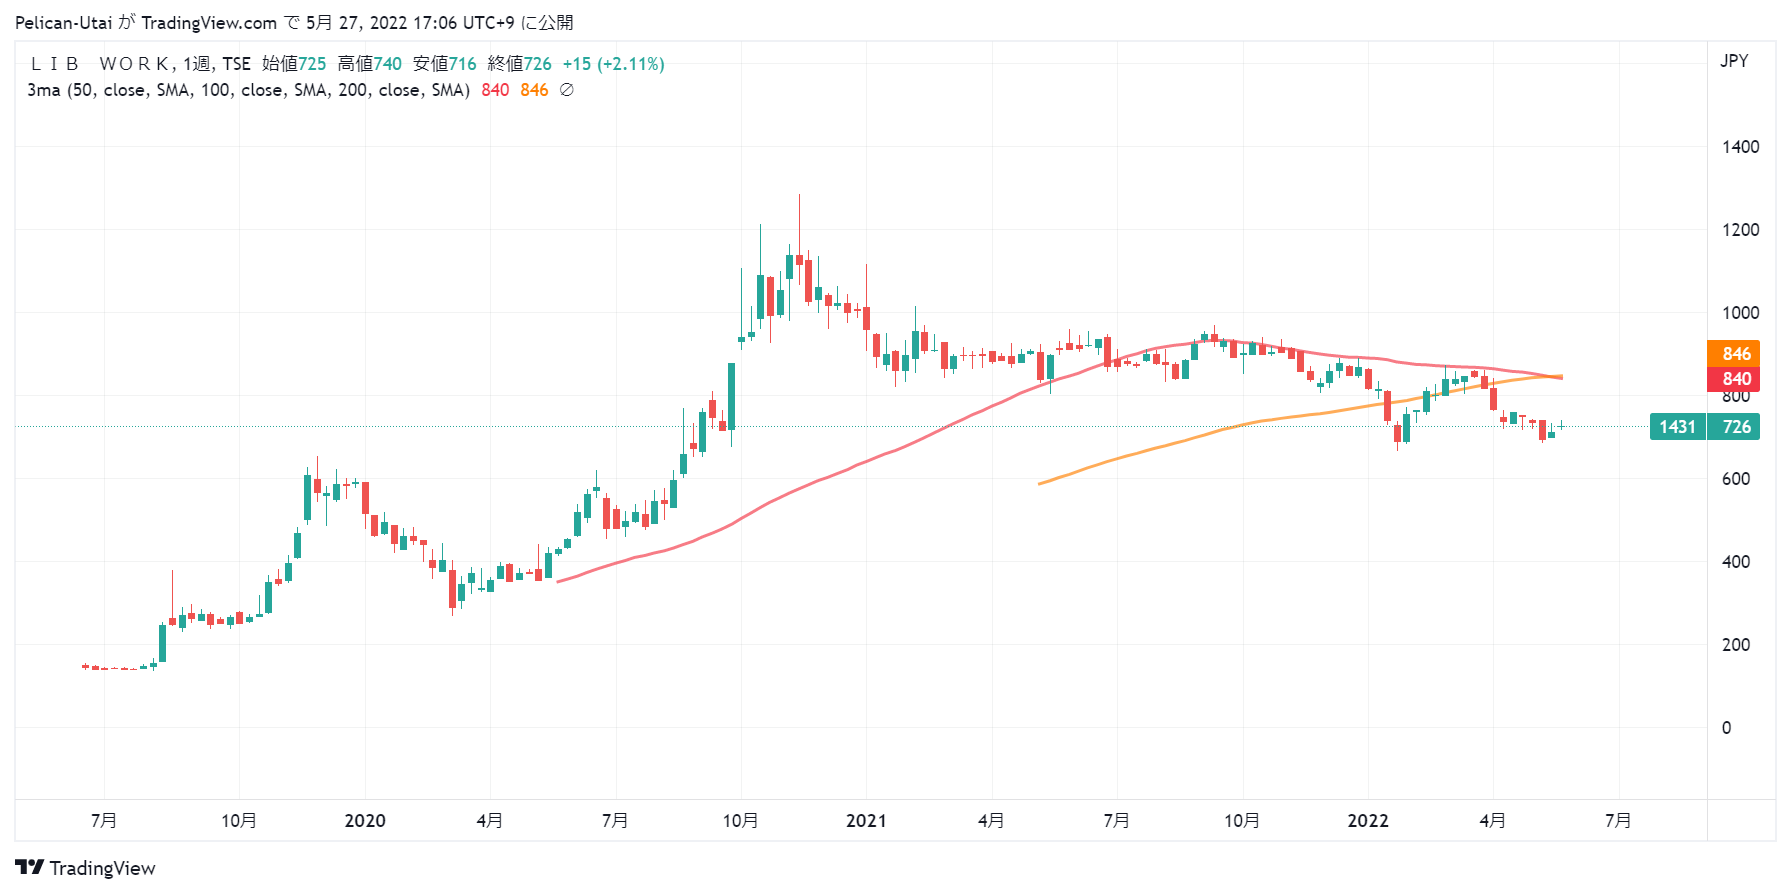Screen dimensions: 1791x894
Task: Click the 2021 label on time axis
Action: [866, 821]
